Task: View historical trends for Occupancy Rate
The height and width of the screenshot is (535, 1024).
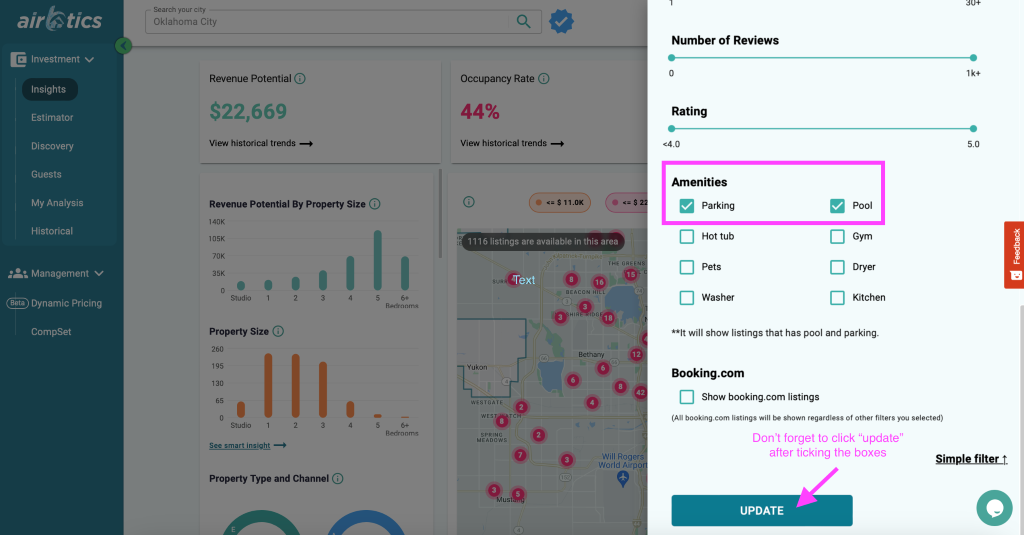Action: (512, 143)
